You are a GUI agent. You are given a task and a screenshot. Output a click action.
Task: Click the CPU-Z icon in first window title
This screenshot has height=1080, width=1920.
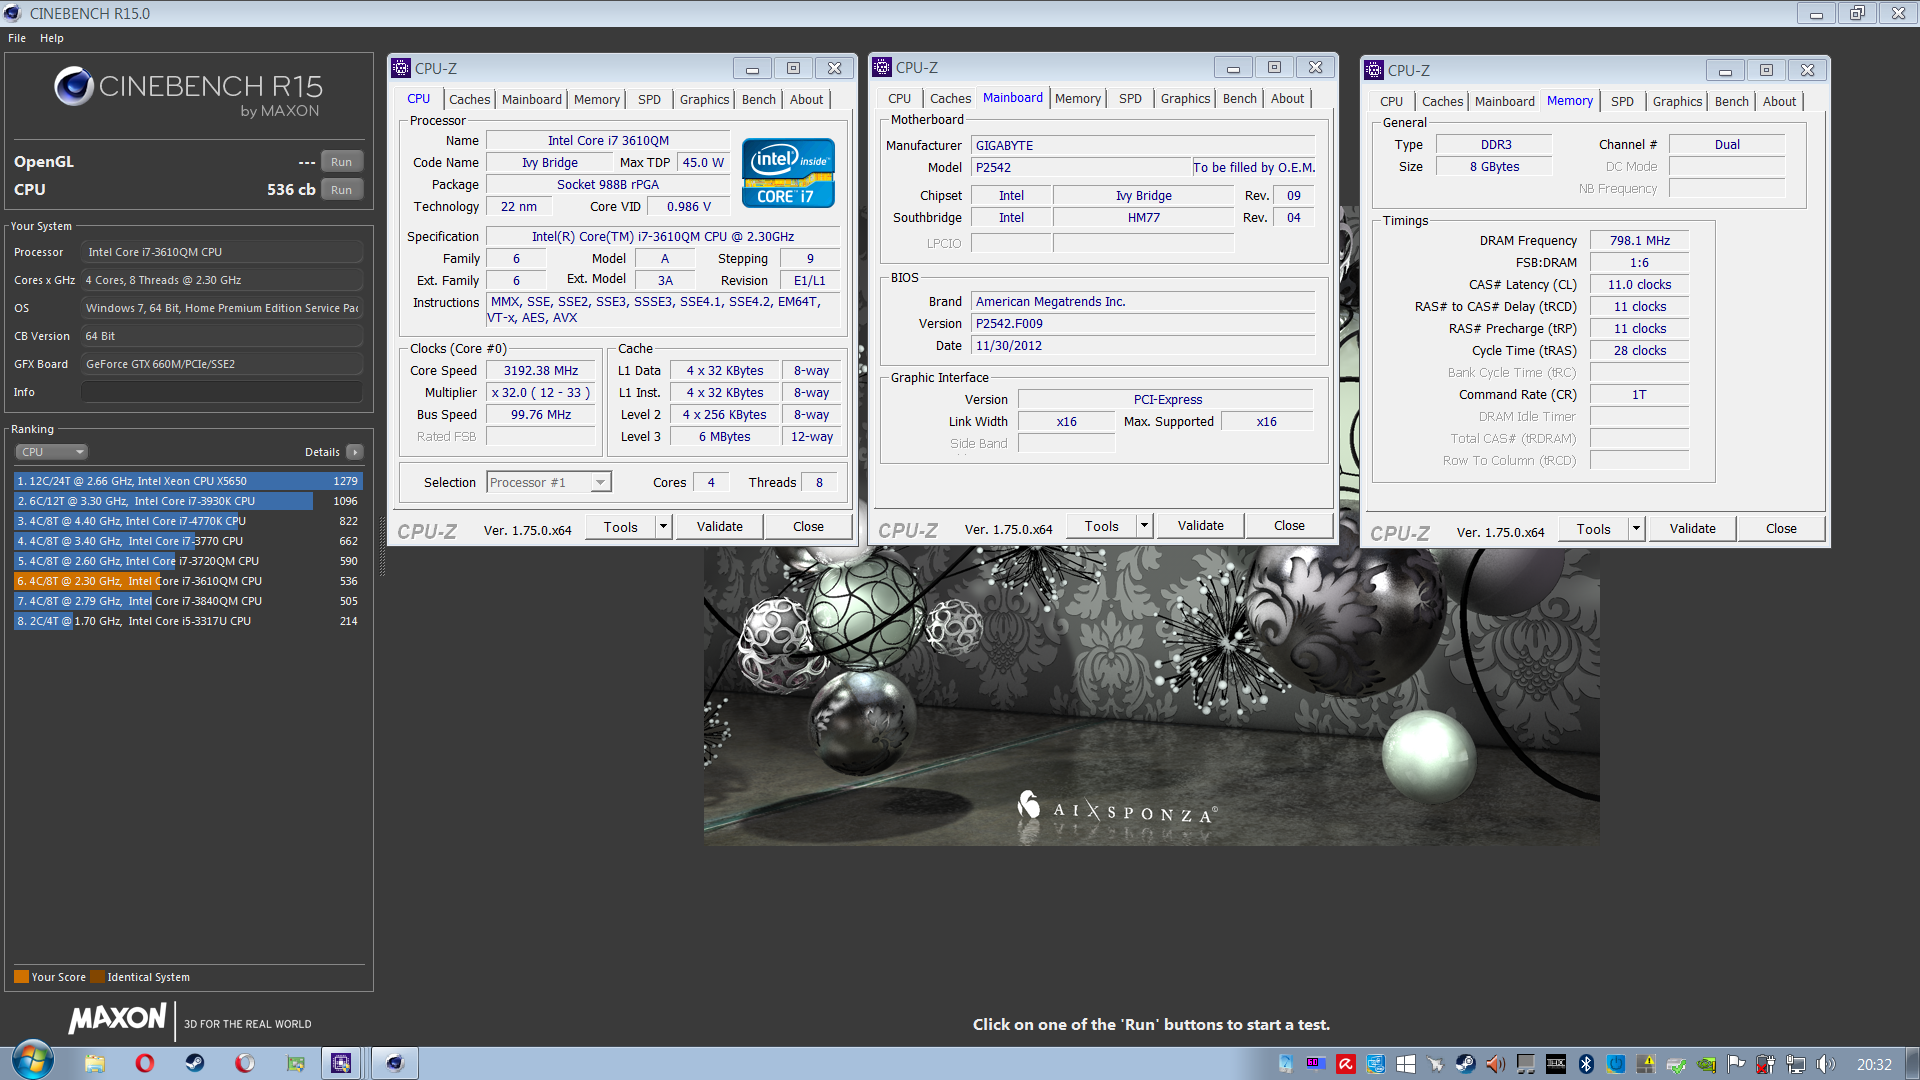tap(402, 68)
